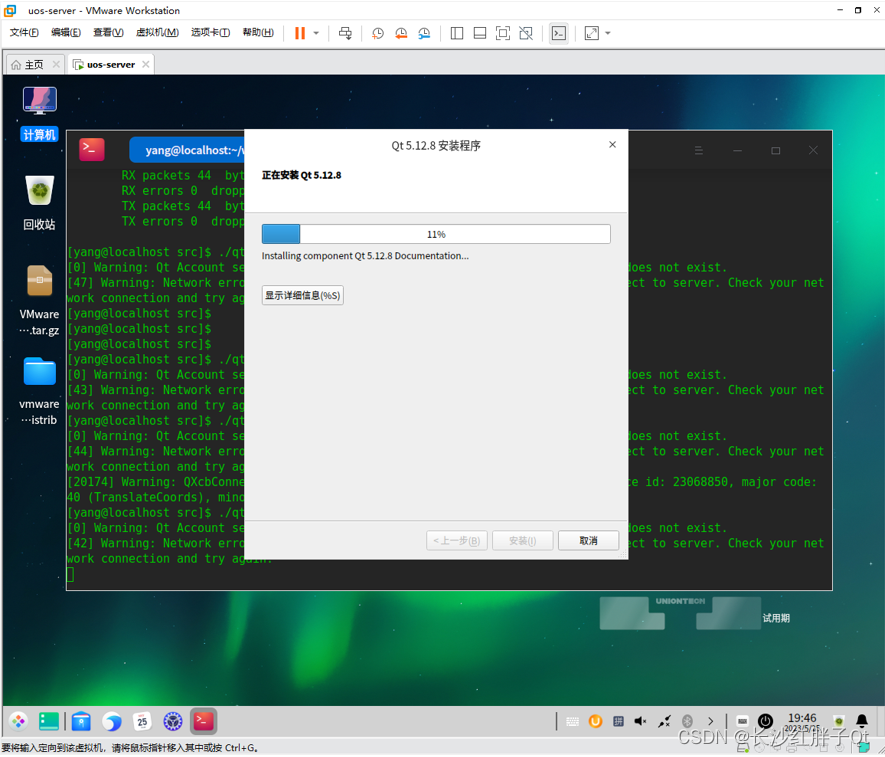Click the 取消 button in installer
Screen dimensions: 885x757
click(x=588, y=541)
